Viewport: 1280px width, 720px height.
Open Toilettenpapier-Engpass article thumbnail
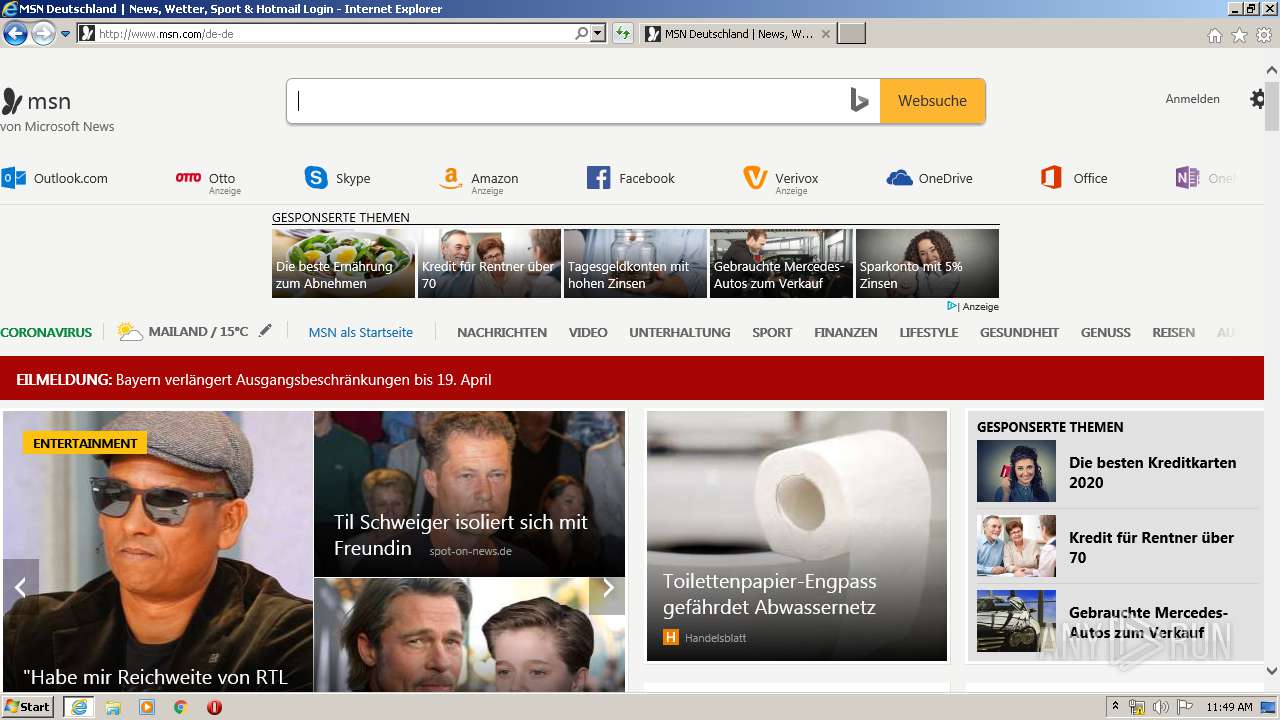[797, 536]
